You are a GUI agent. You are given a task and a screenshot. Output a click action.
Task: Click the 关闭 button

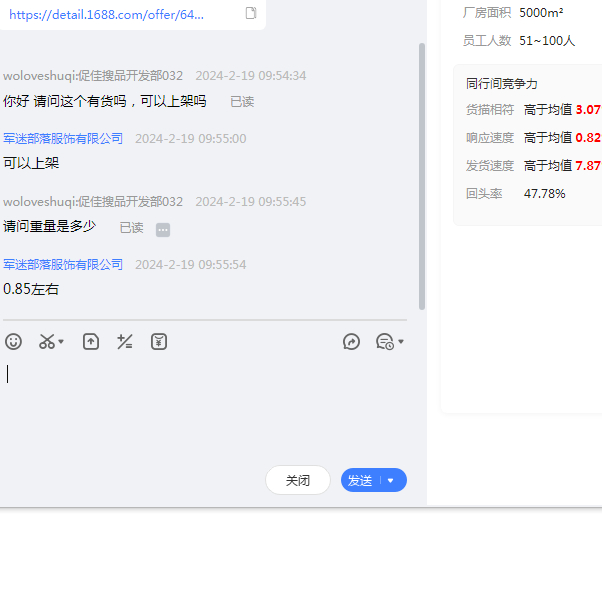(297, 480)
